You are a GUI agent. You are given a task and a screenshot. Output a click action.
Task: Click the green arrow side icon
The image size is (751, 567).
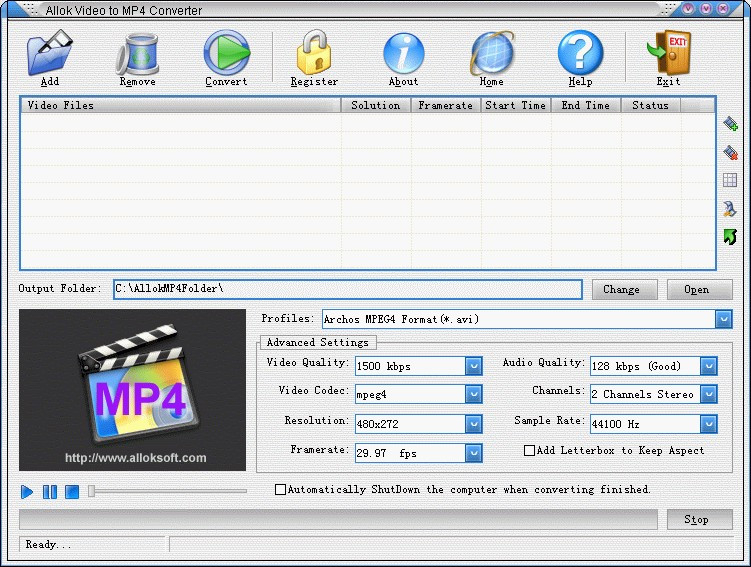coord(730,237)
